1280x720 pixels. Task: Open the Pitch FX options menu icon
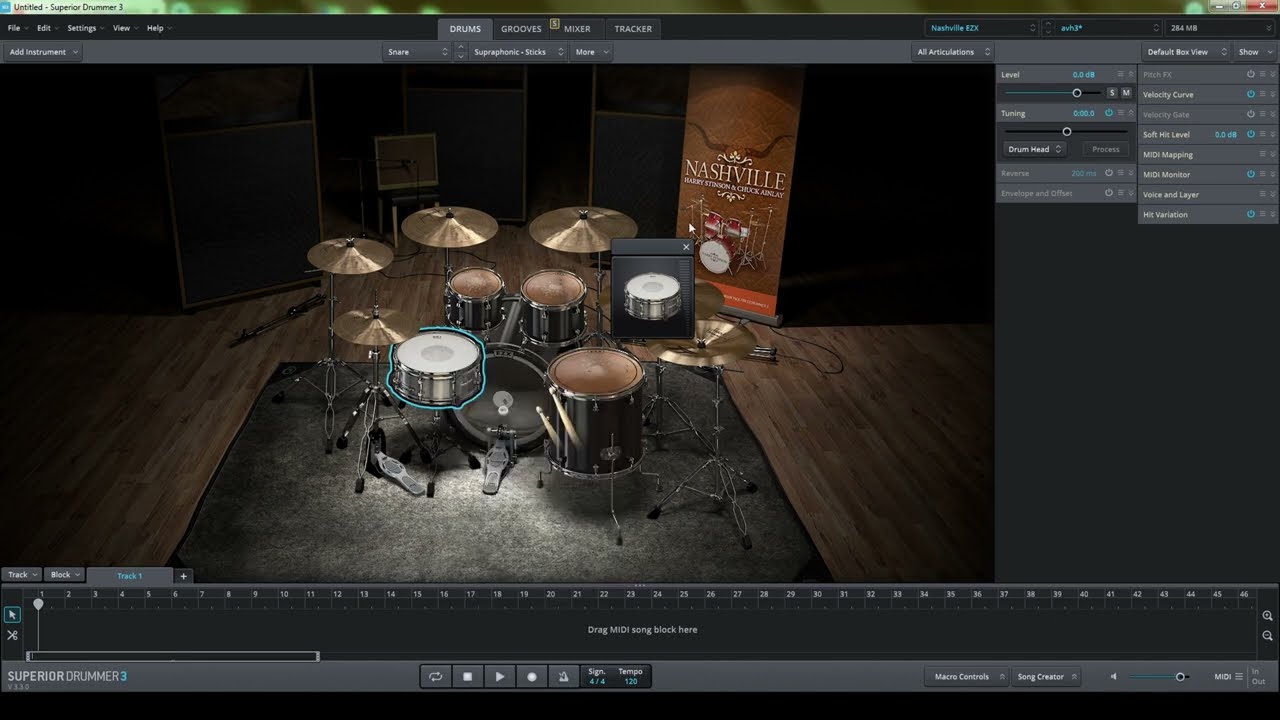(x=1262, y=75)
